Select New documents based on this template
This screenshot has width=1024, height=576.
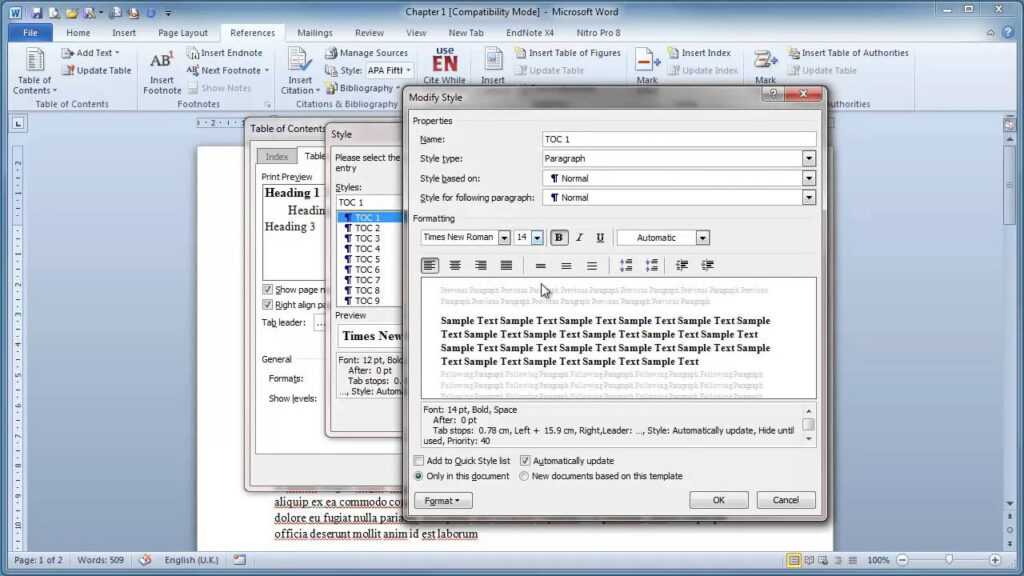point(523,476)
